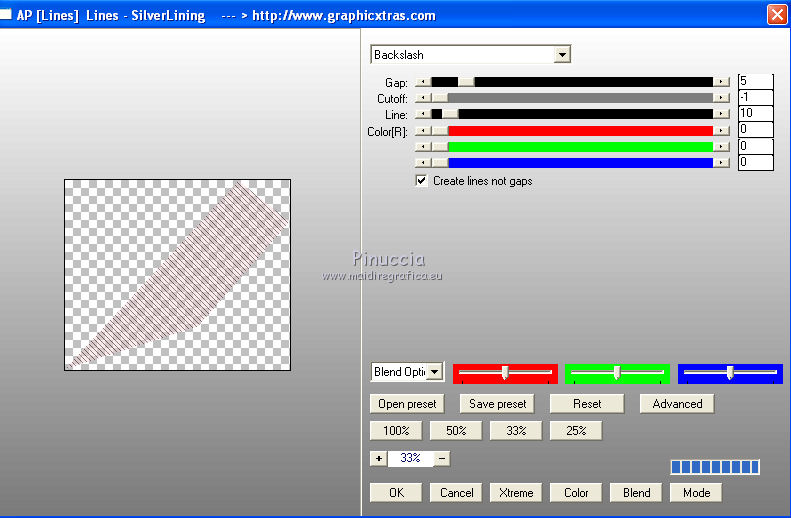Click the Xtreme button
The image size is (791, 518).
coord(516,493)
